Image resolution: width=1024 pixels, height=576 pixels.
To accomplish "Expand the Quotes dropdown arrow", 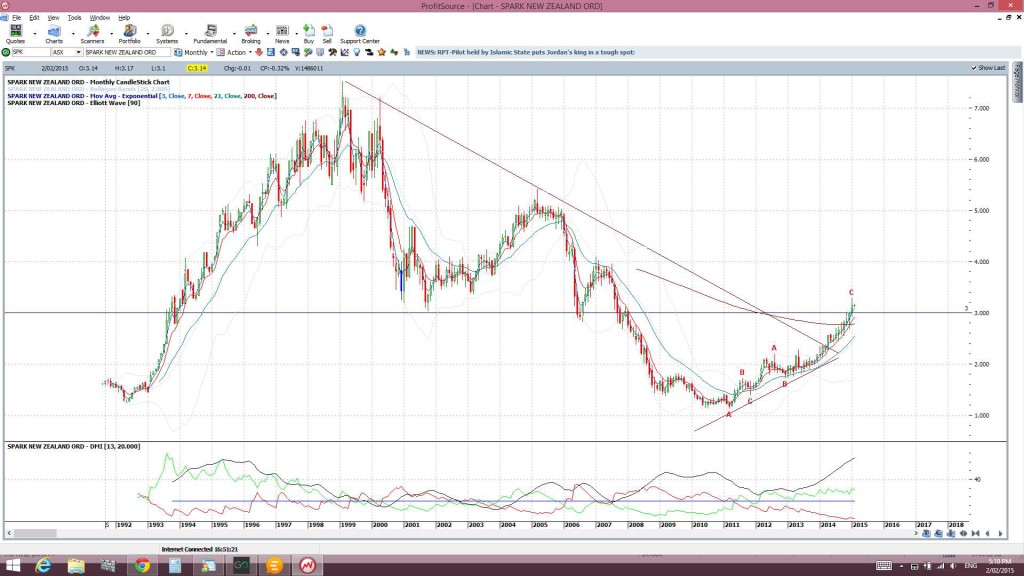I will 35,34.
